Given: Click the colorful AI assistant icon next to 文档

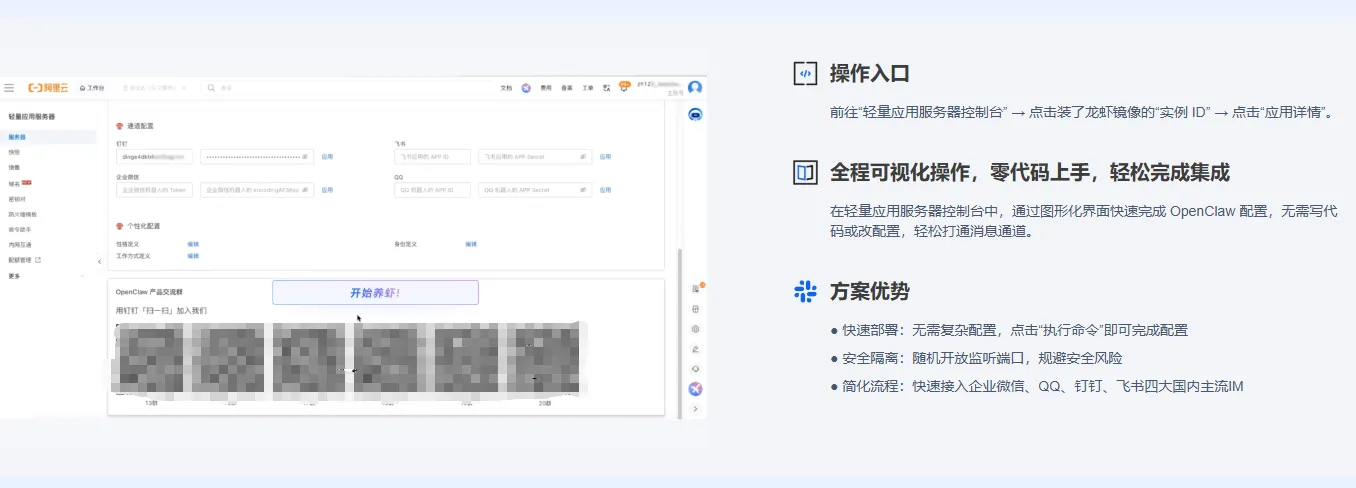Looking at the screenshot, I should click(526, 88).
